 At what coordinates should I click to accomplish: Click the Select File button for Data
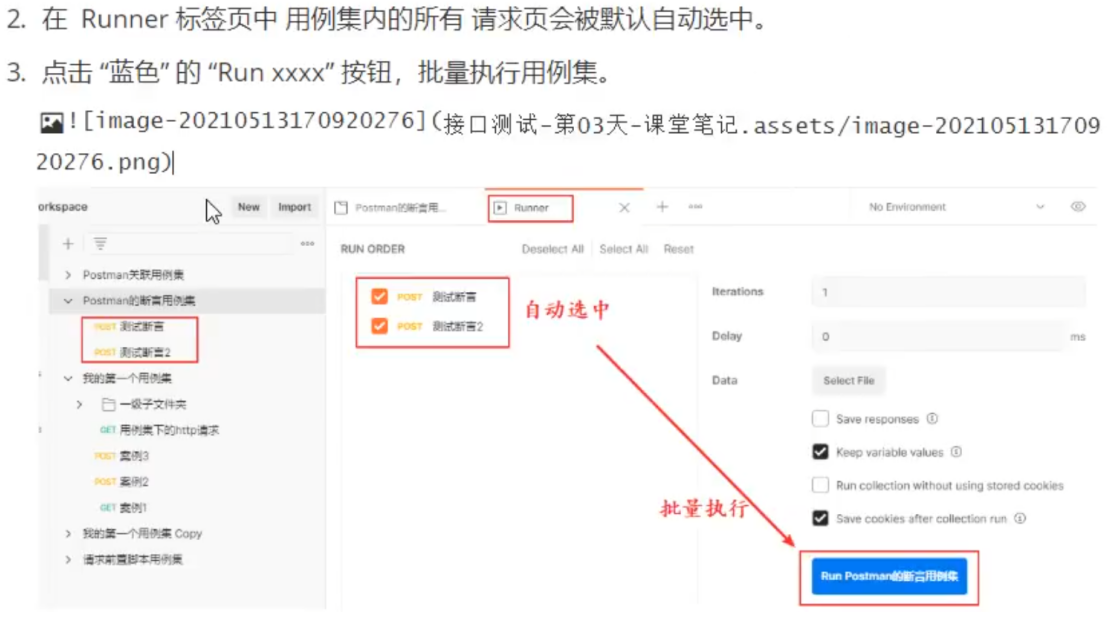(848, 380)
